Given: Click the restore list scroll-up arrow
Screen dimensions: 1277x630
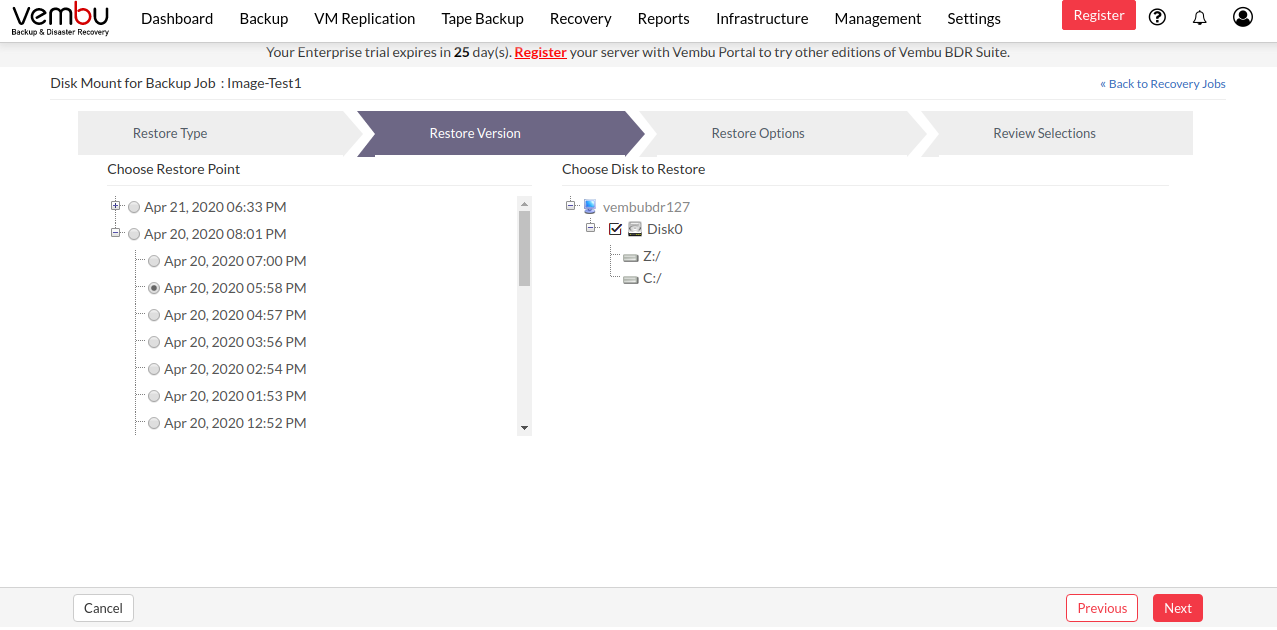Looking at the screenshot, I should 524,202.
